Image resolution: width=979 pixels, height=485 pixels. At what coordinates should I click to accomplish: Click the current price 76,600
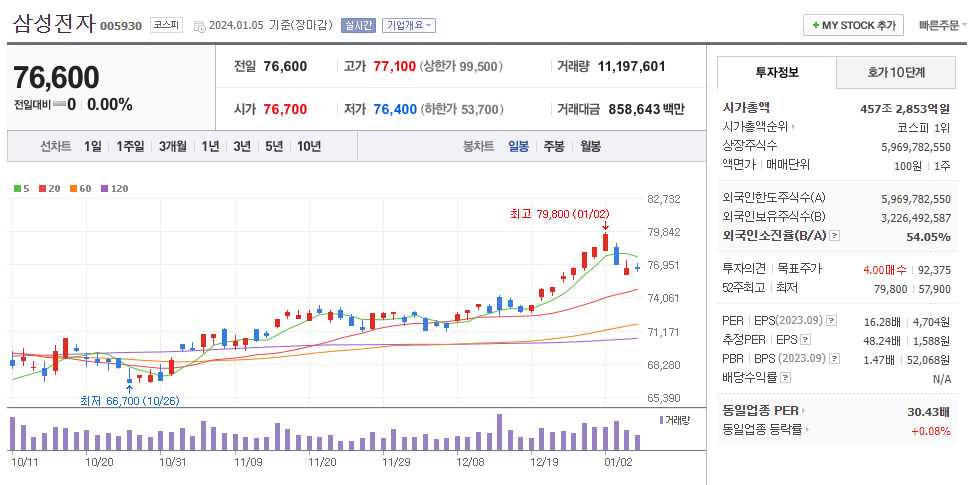click(x=56, y=77)
